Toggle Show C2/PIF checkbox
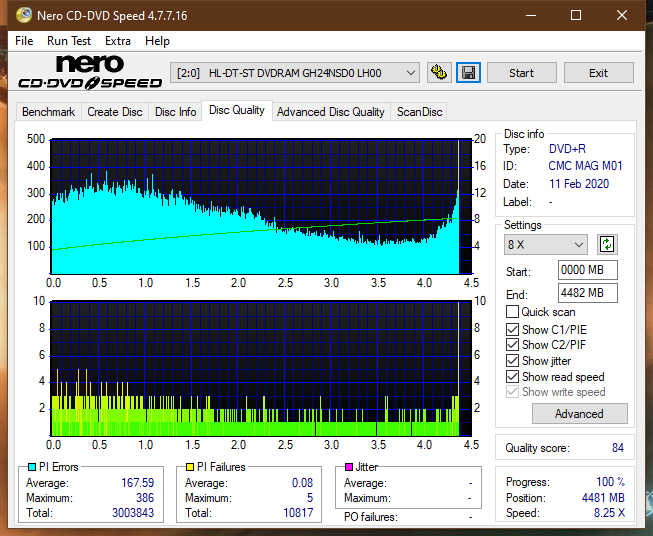Image resolution: width=653 pixels, height=536 pixels. click(x=512, y=345)
